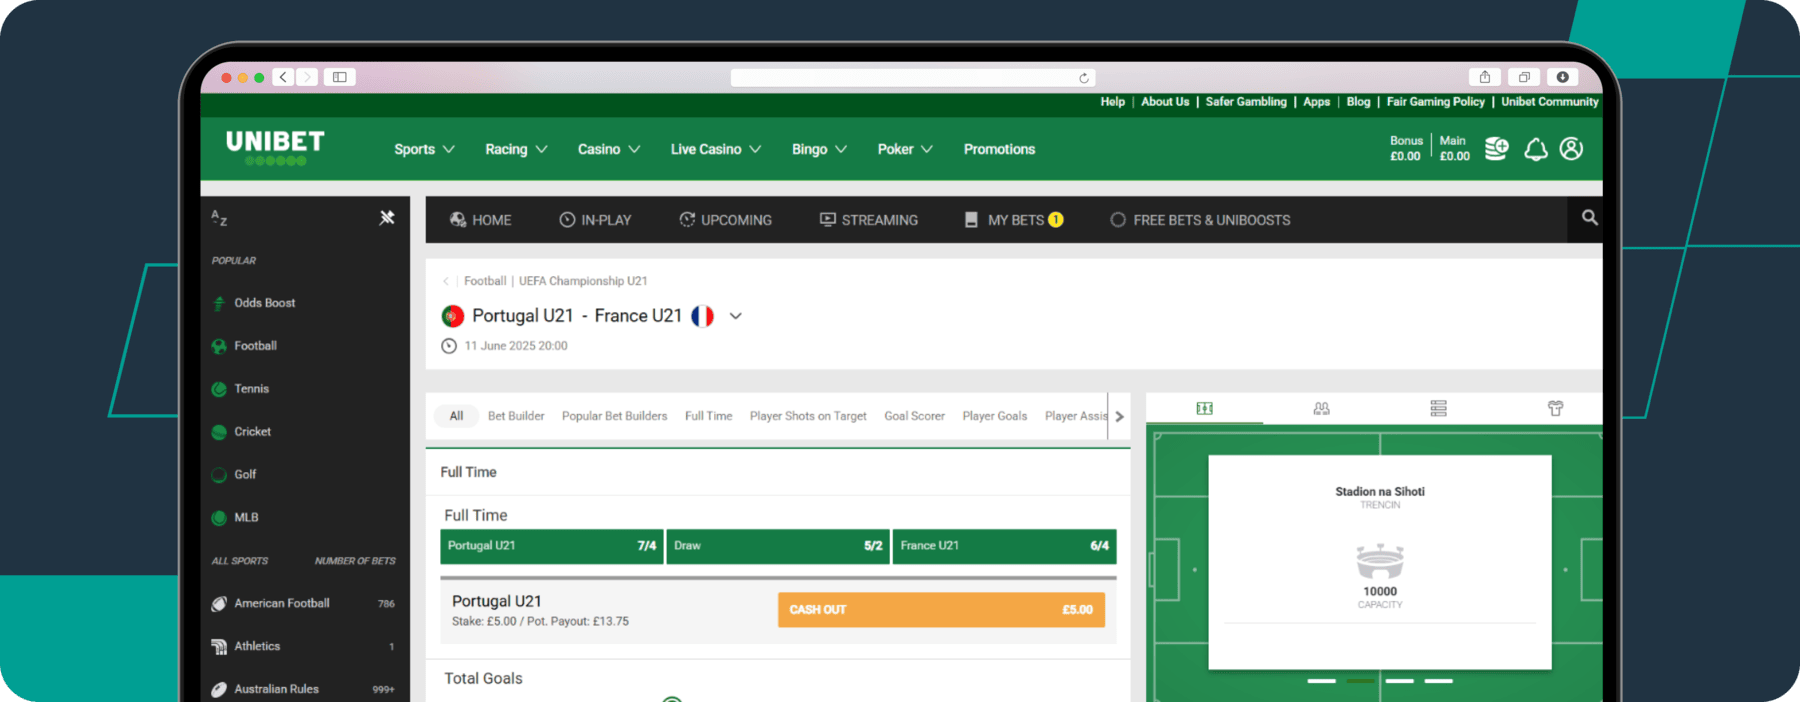Click the orange CASH OUT button
Viewport: 1800px width, 702px height.
pos(941,610)
